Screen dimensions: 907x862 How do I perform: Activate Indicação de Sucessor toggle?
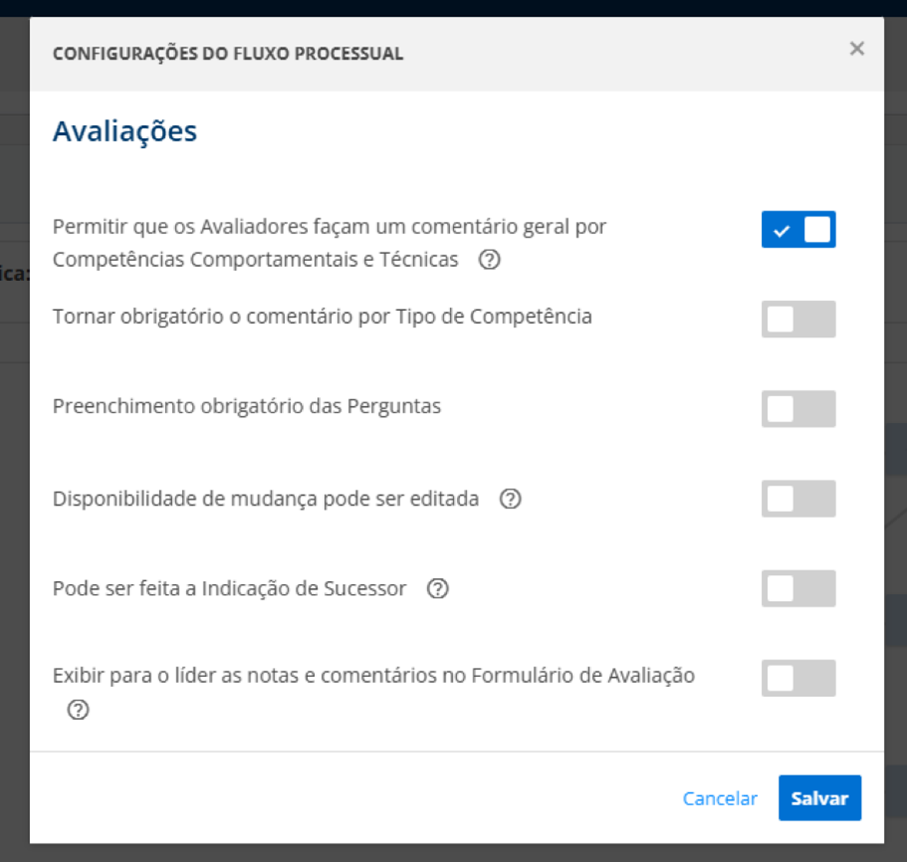(798, 588)
